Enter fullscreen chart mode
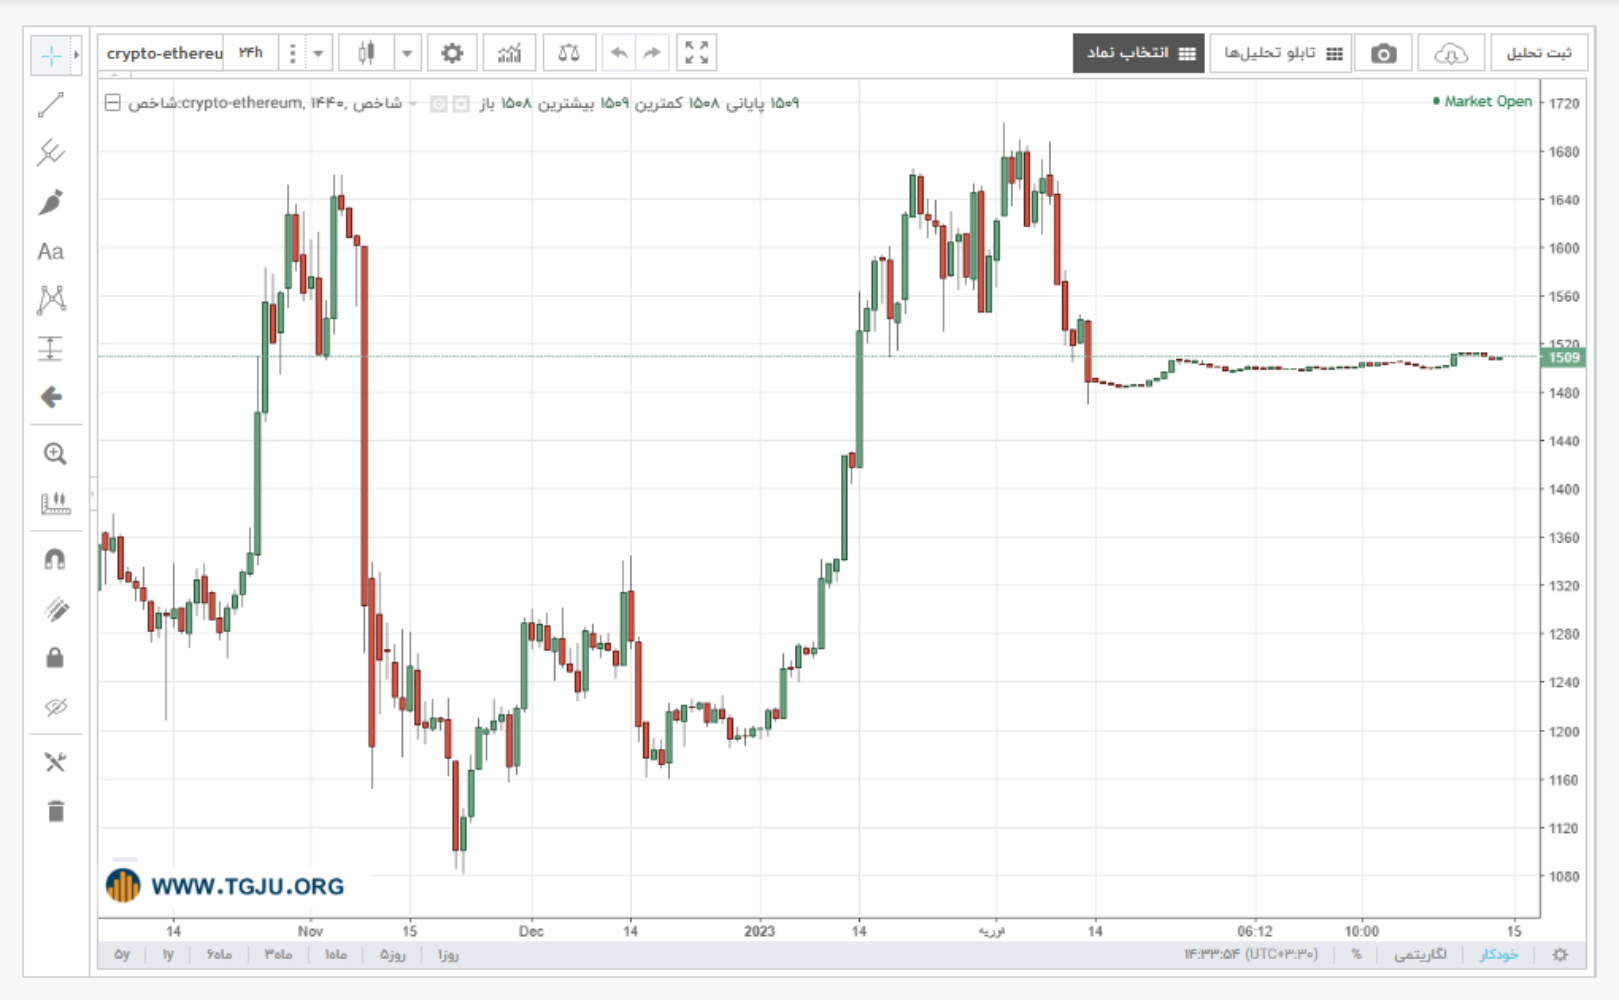The image size is (1619, 1000). click(x=697, y=53)
